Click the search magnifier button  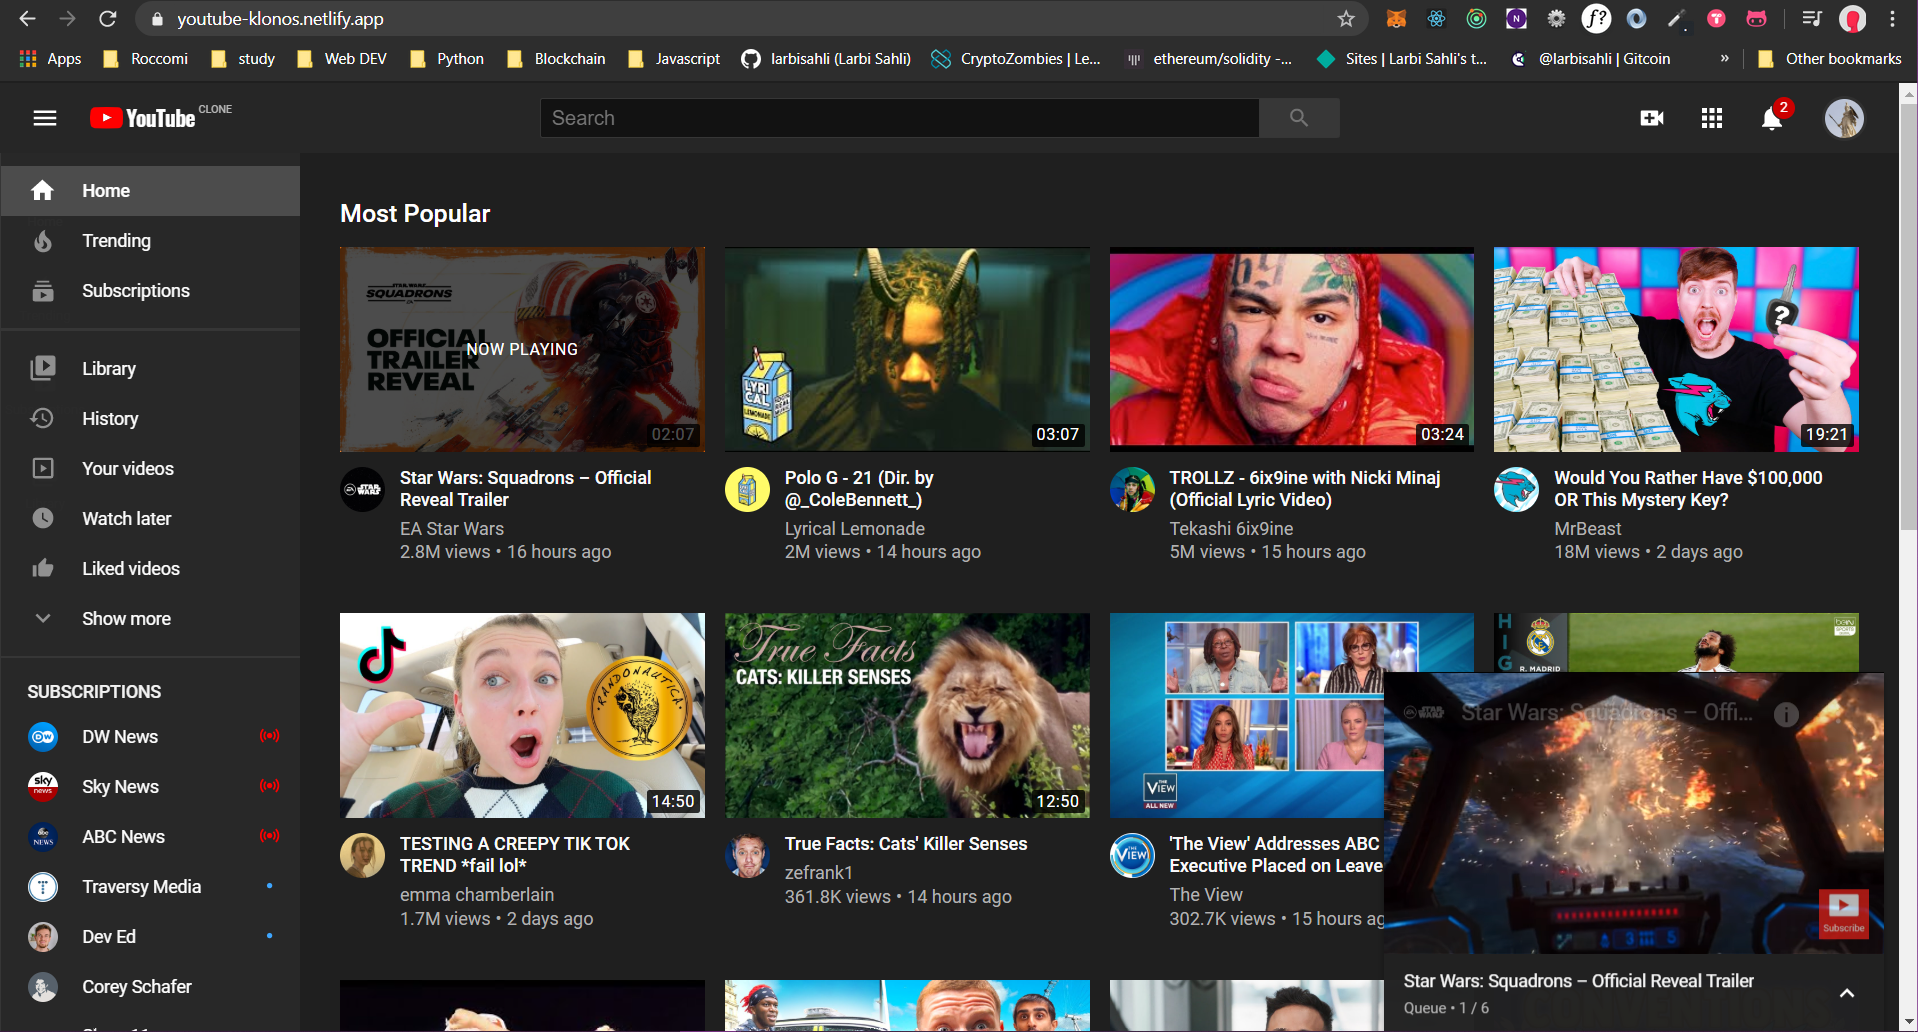pos(1299,118)
